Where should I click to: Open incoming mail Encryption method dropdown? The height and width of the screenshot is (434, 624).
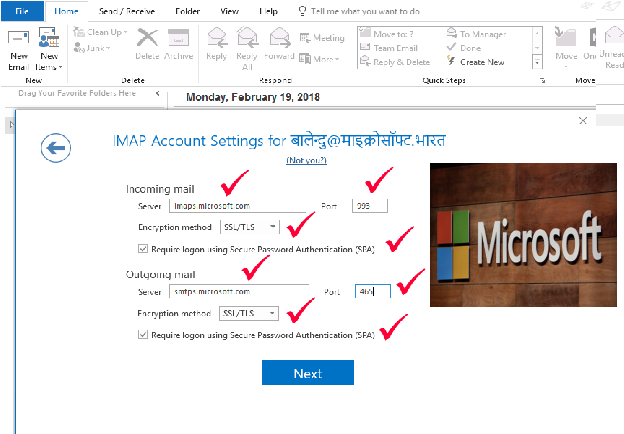(x=250, y=227)
